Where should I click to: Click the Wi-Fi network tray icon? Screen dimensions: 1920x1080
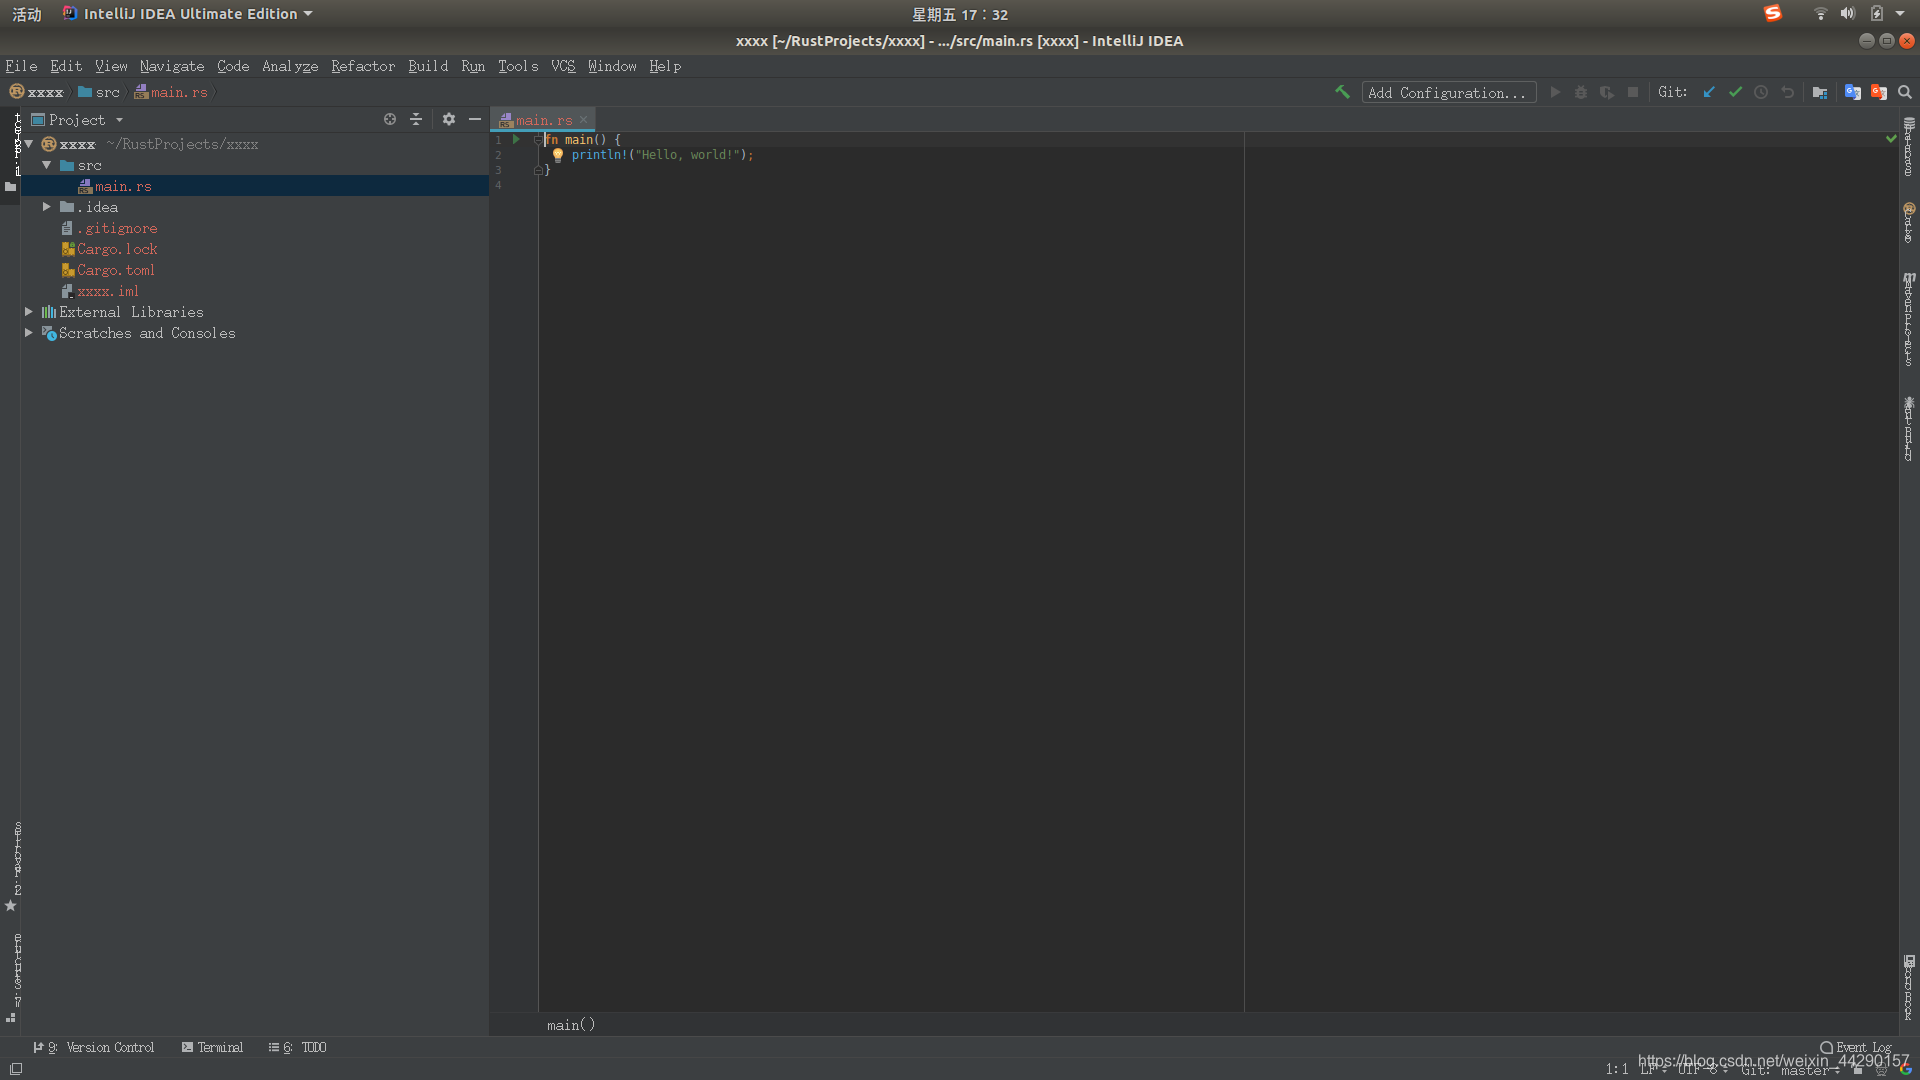tap(1820, 14)
